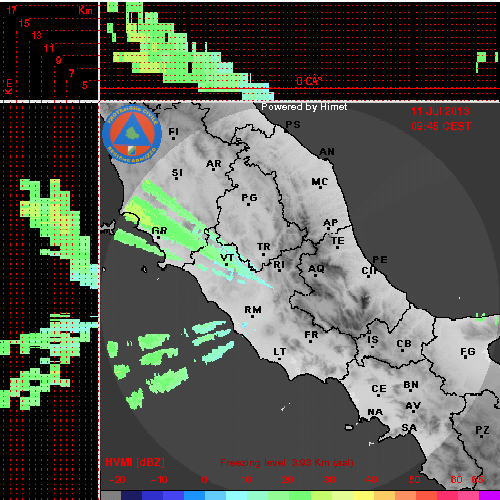Click the 13 km altitude label
Screen dimensions: 500x500
pos(37,35)
